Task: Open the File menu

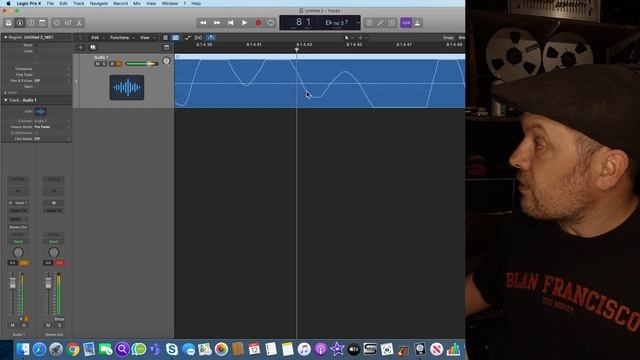Action: coord(50,3)
